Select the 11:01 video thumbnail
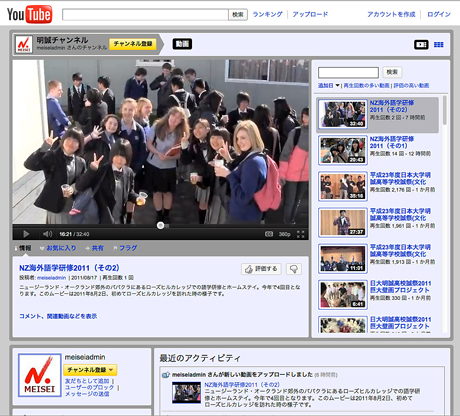Image resolution: width=460 pixels, height=416 pixels. pos(343,259)
